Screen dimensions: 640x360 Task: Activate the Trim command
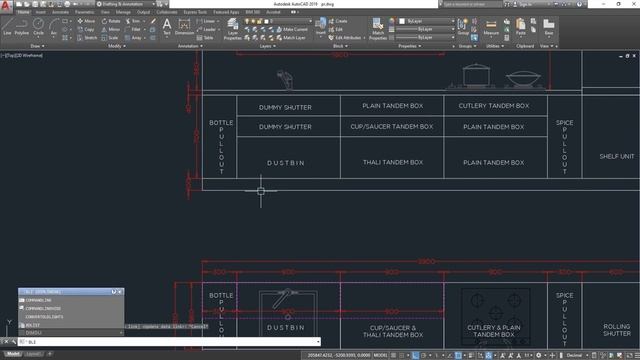[x=133, y=21]
